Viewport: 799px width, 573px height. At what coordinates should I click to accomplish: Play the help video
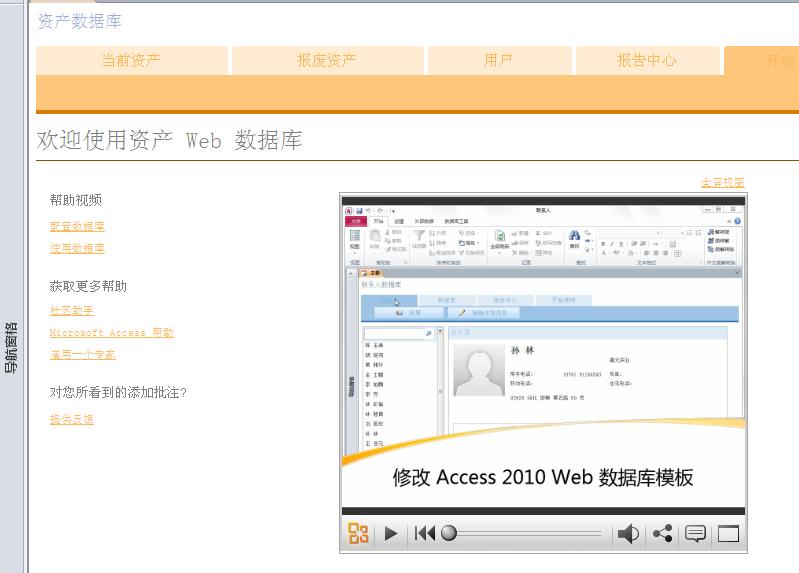click(x=391, y=534)
